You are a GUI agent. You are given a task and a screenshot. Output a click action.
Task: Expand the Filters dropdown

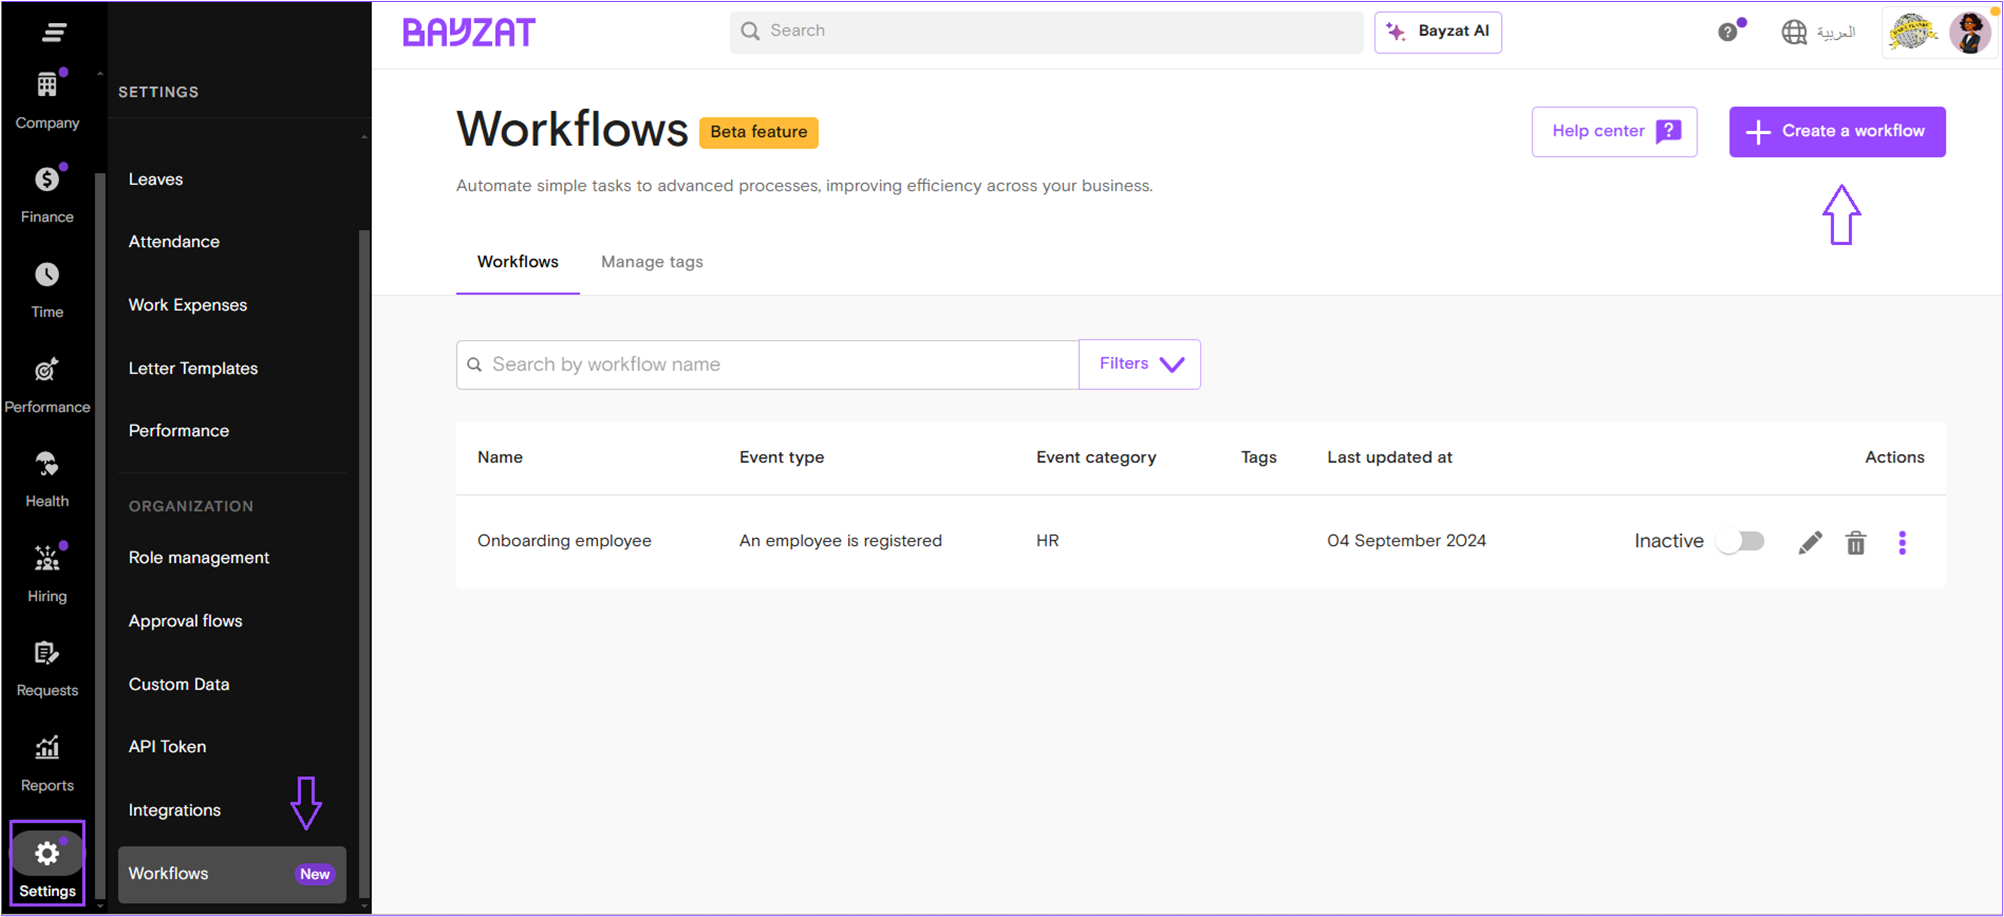click(1140, 364)
